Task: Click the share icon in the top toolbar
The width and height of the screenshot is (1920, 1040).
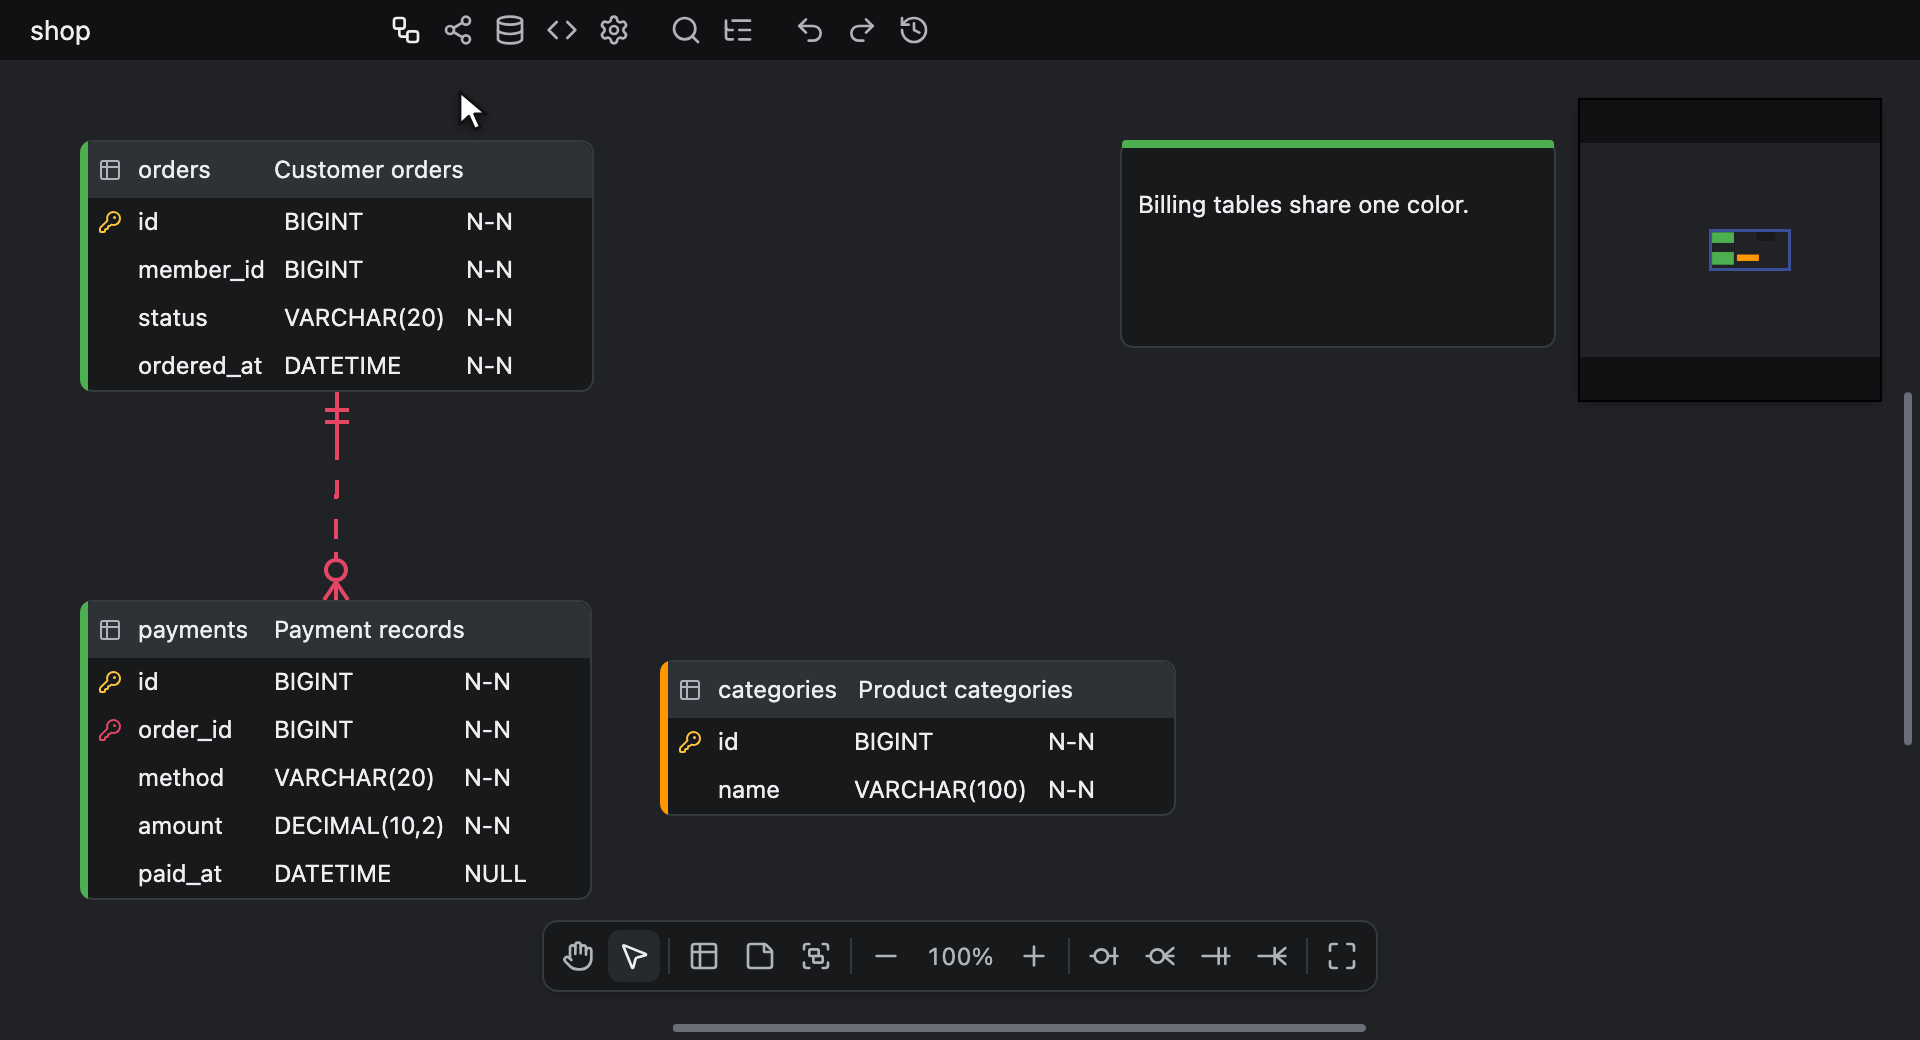Action: click(458, 30)
